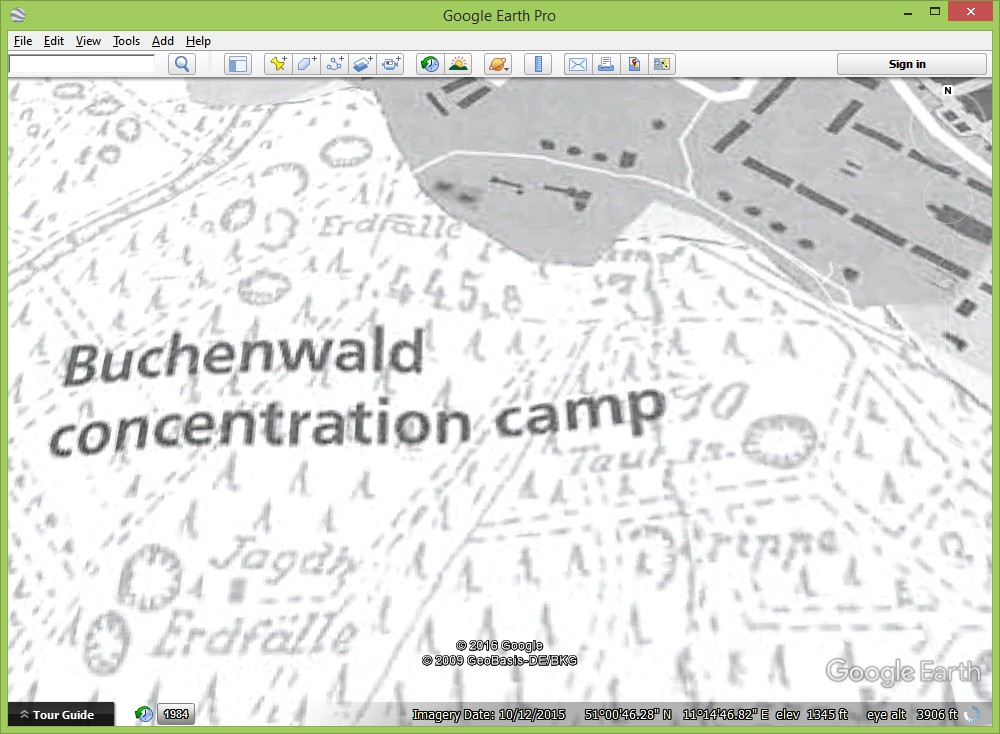Click inside the search input field
1000x734 pixels.
click(82, 64)
